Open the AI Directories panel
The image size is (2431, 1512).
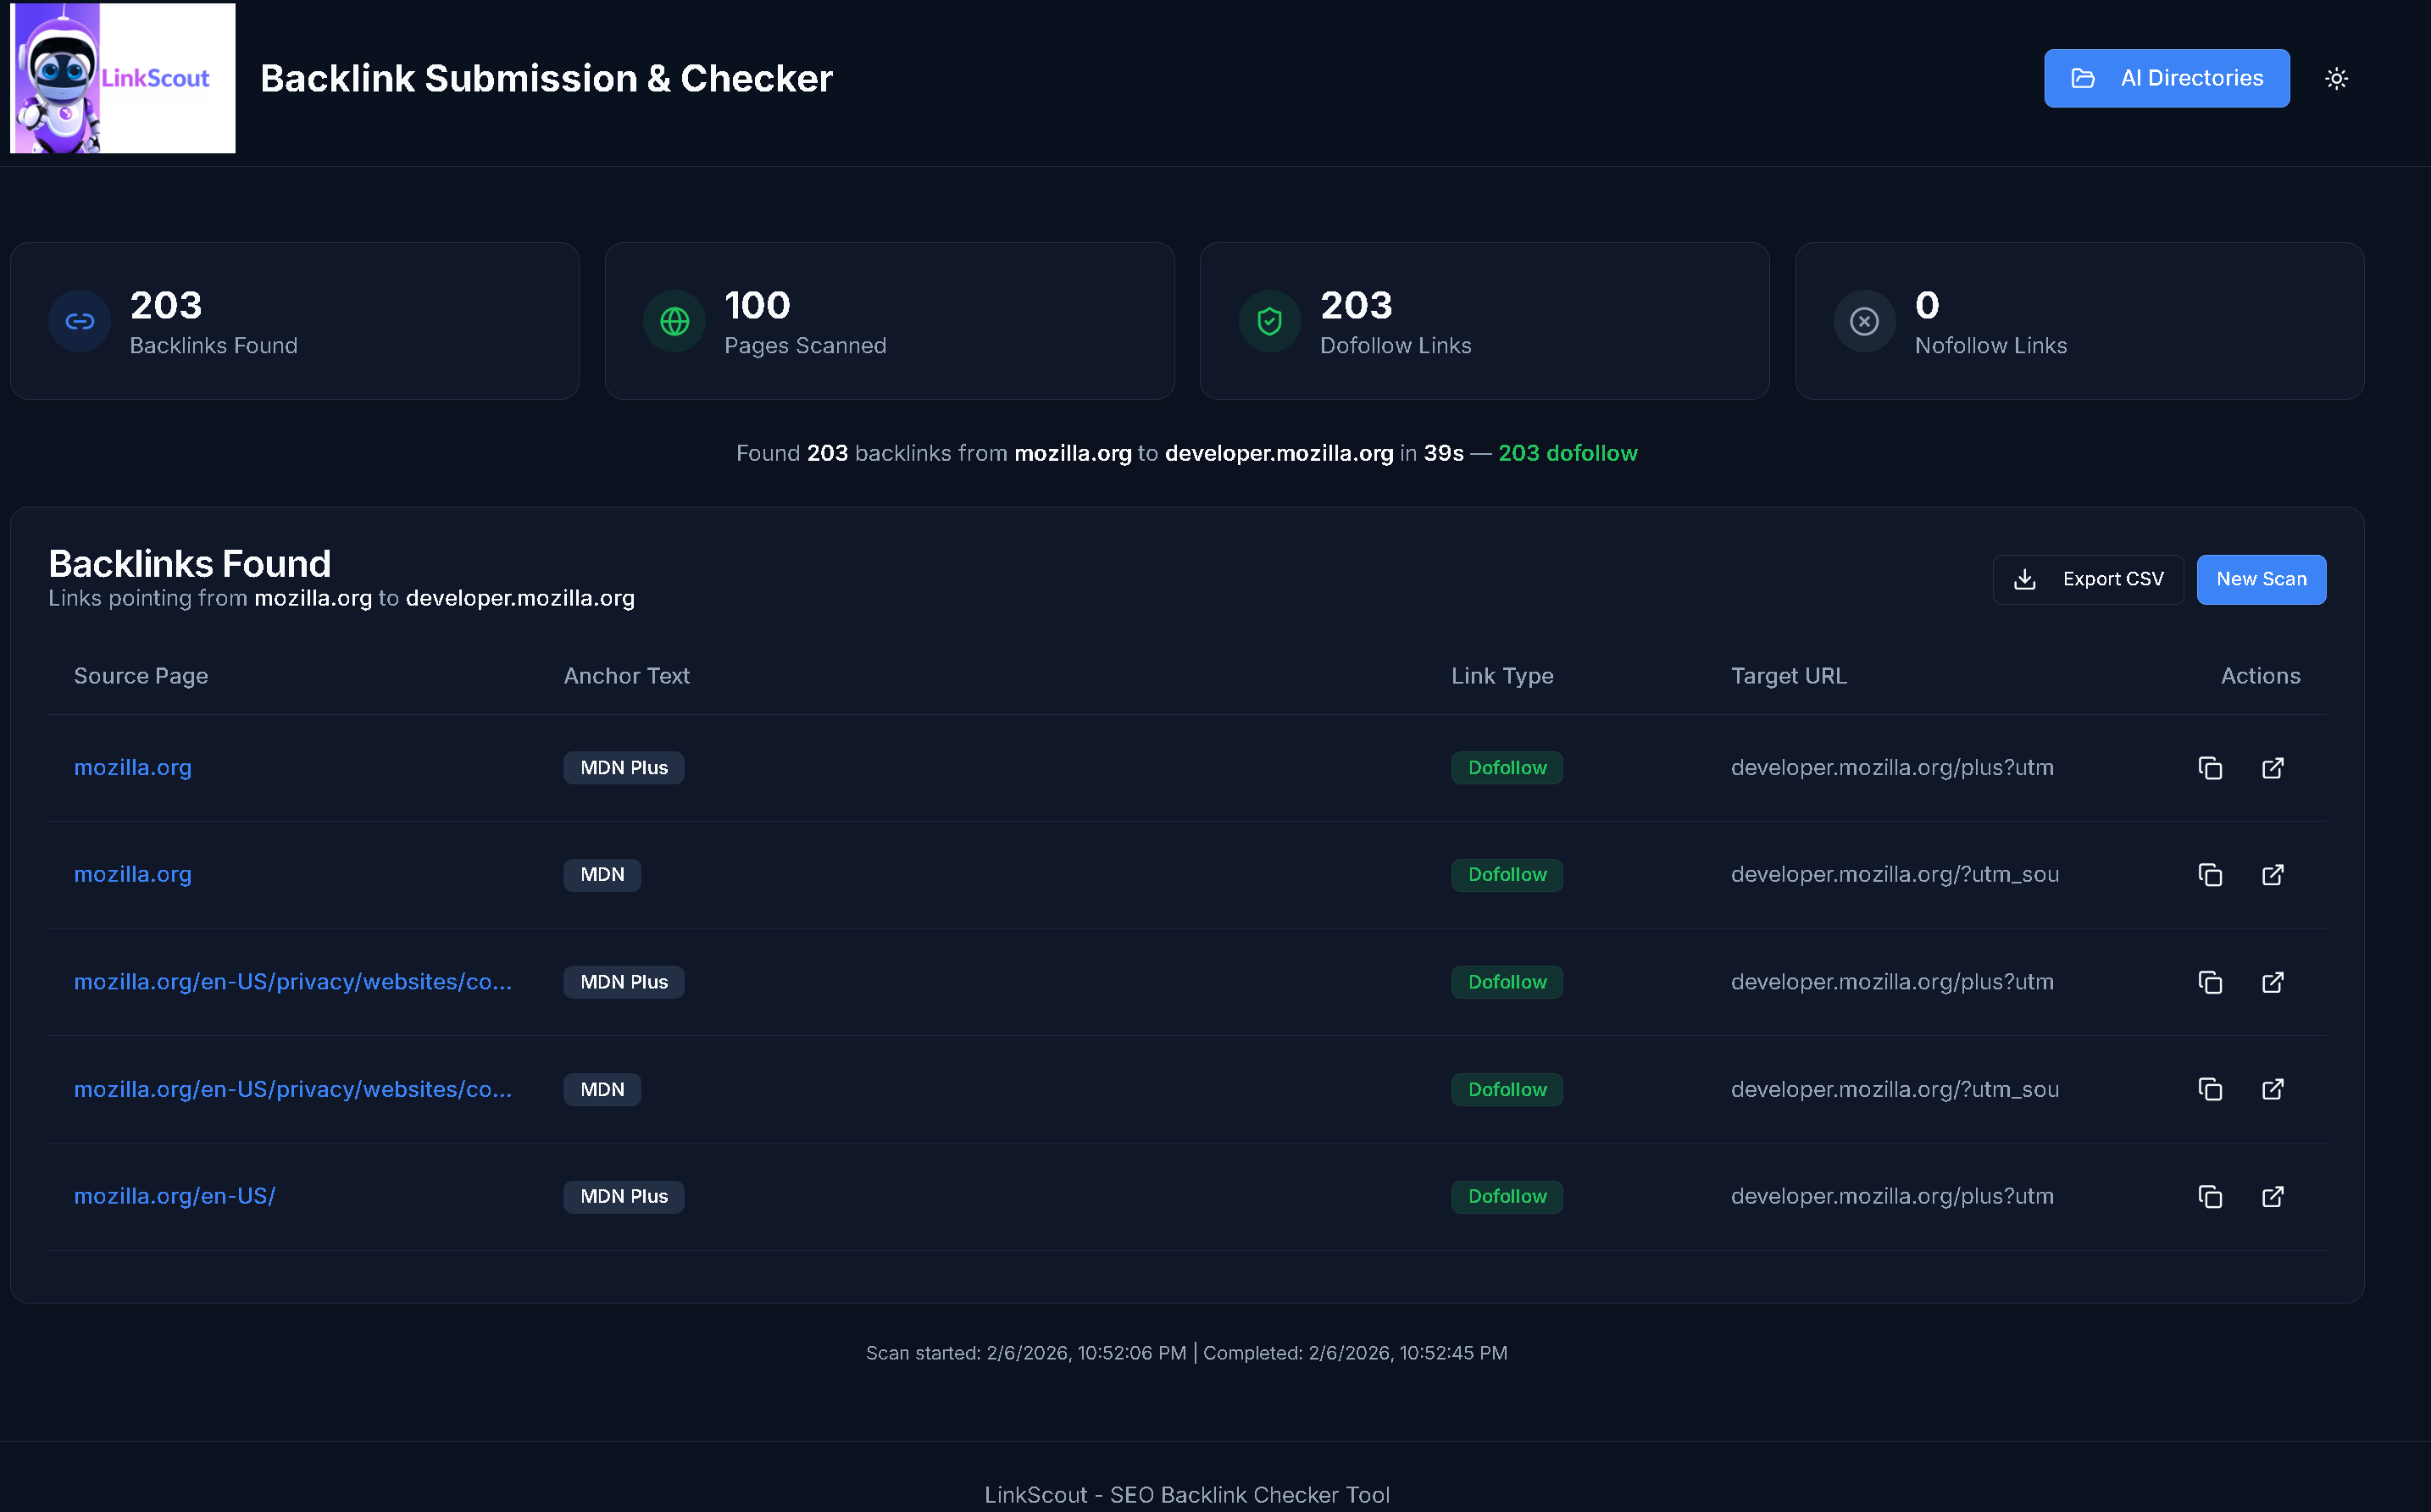tap(2166, 78)
